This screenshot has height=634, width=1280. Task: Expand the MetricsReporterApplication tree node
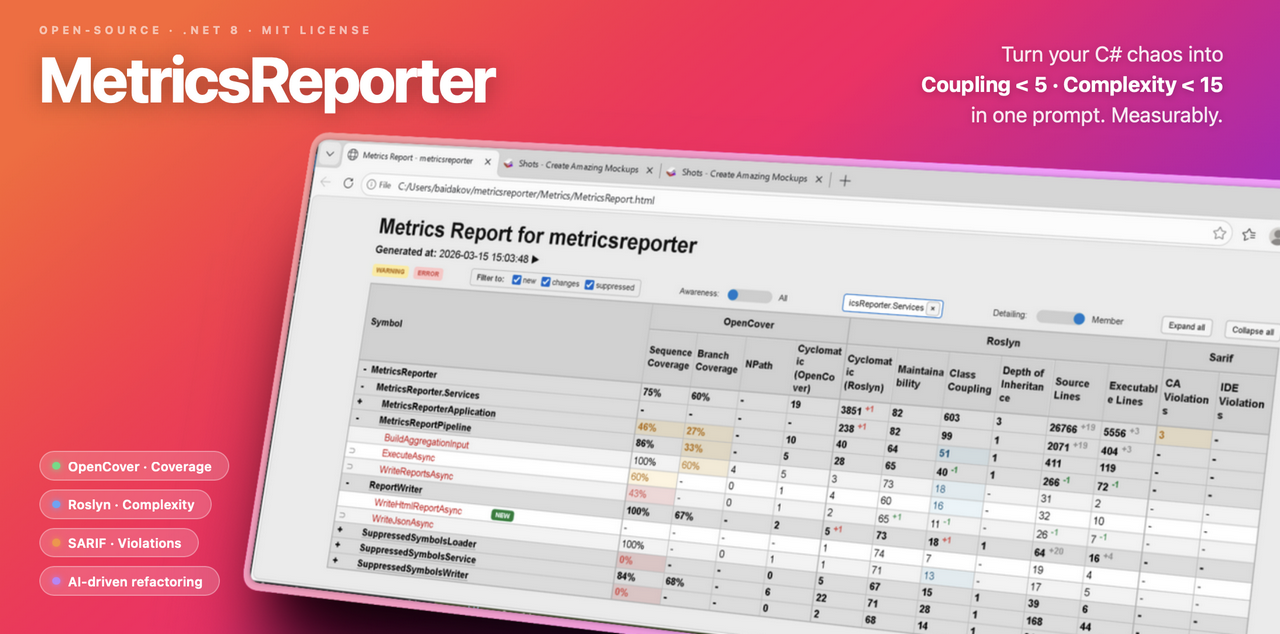(359, 402)
